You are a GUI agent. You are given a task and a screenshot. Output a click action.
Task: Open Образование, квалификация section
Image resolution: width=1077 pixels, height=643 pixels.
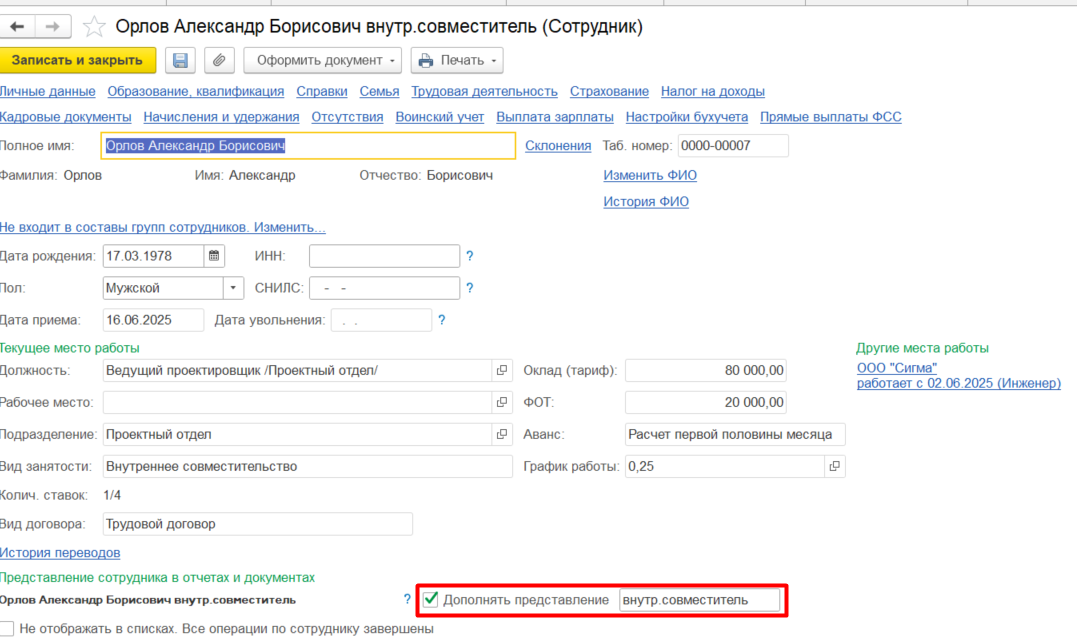click(196, 91)
